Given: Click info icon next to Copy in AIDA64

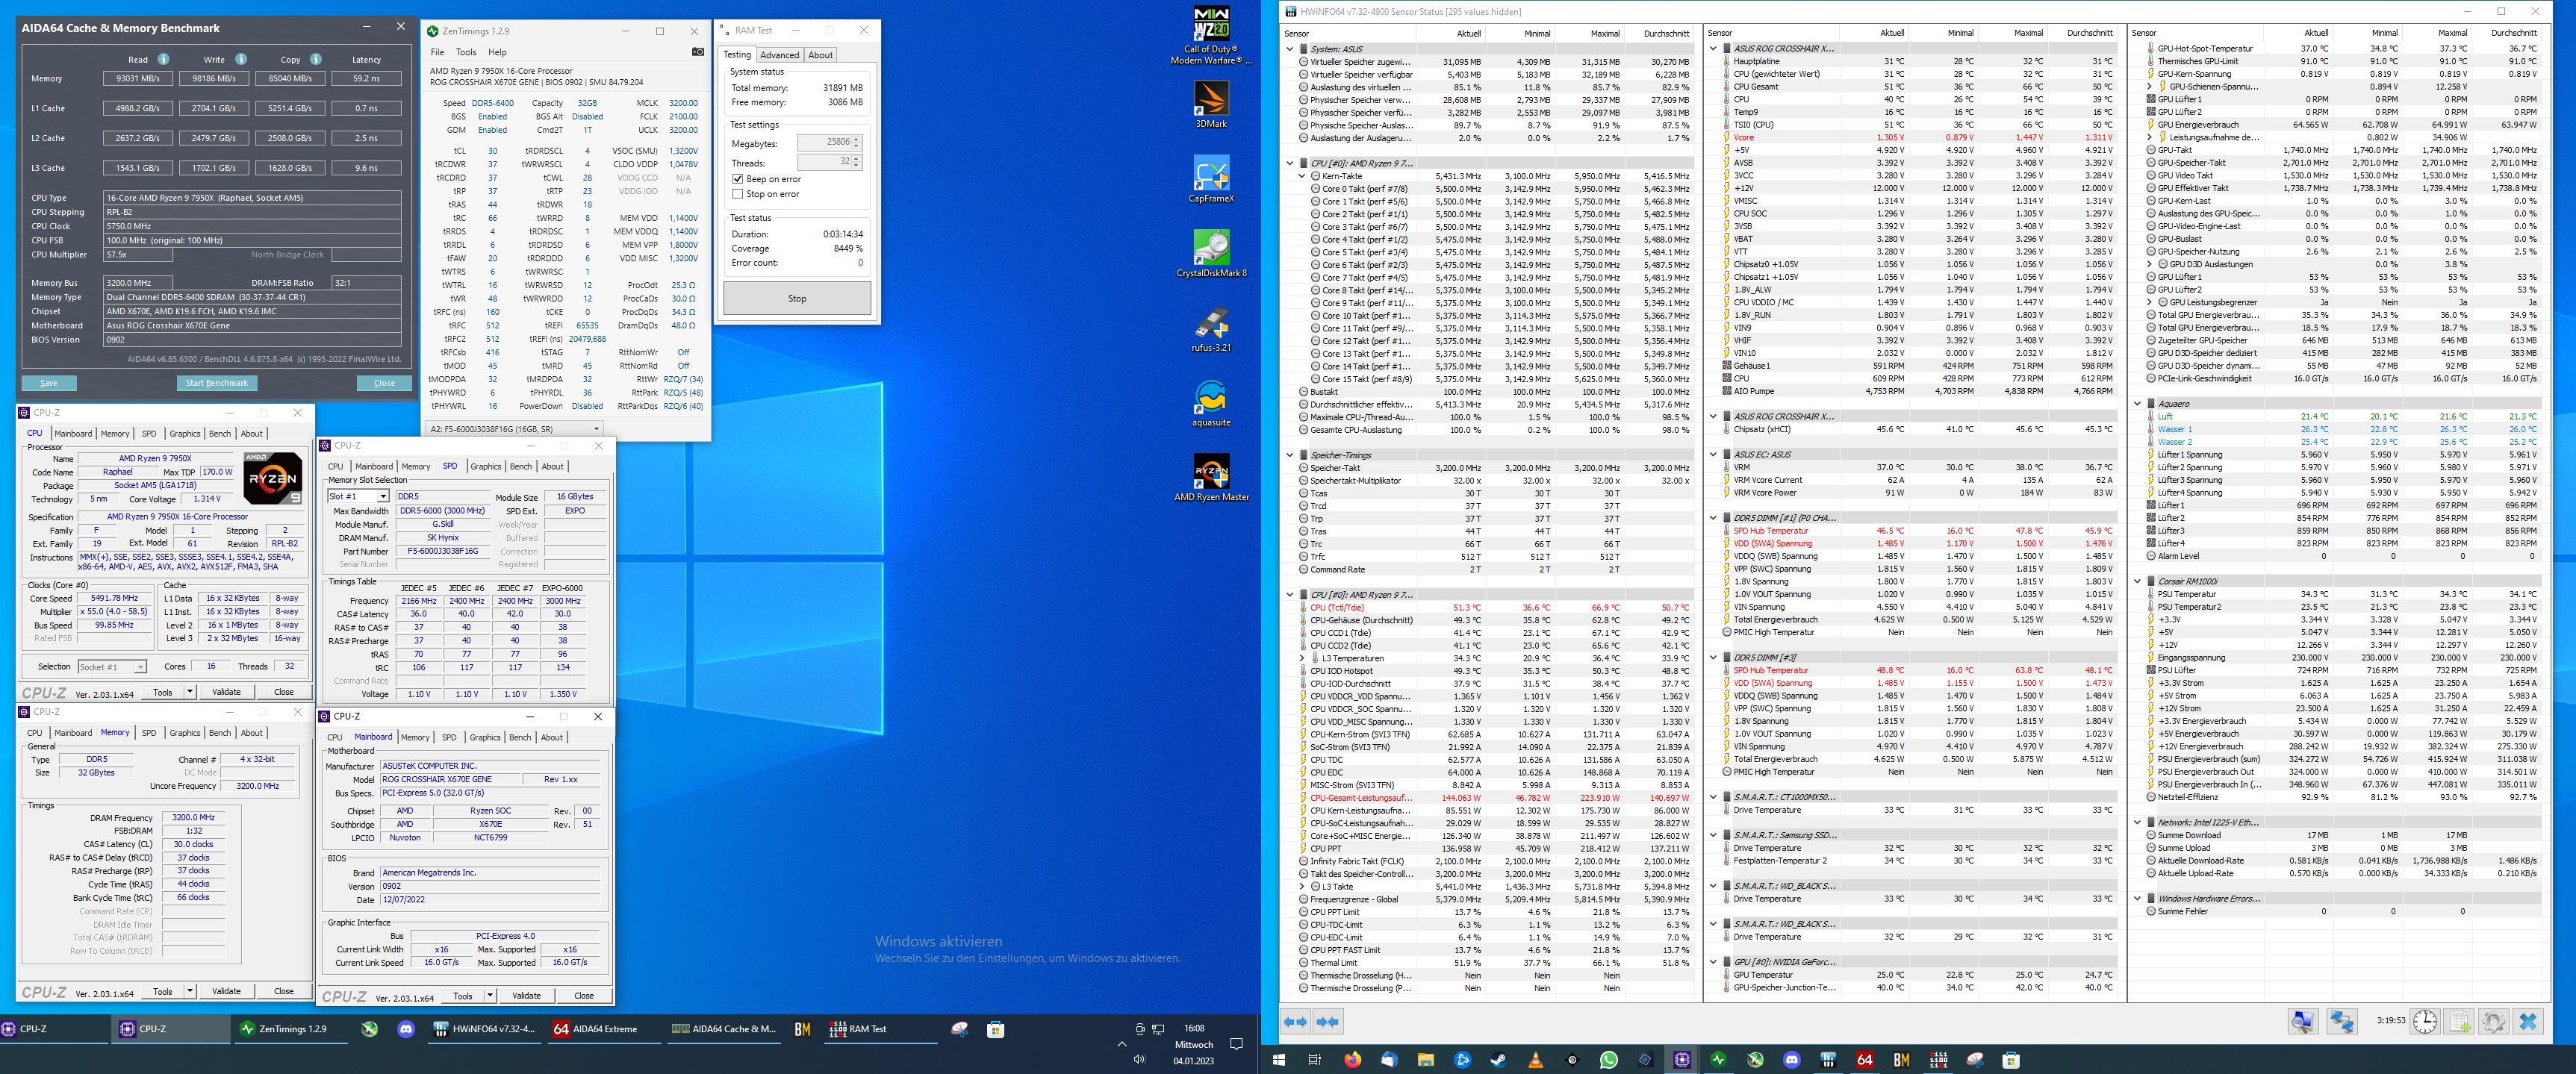Looking at the screenshot, I should point(315,59).
